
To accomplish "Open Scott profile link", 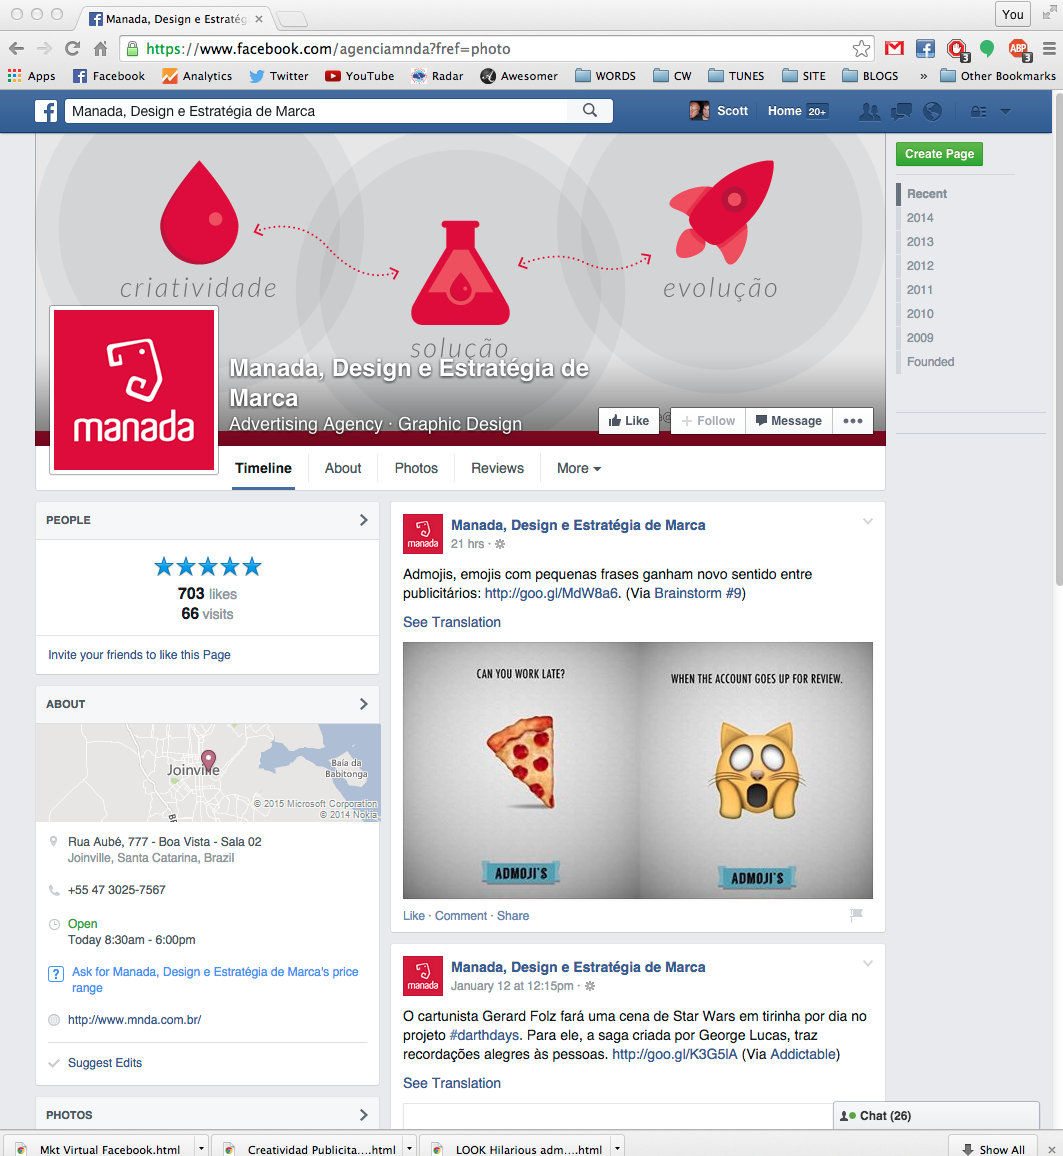I will click(719, 111).
